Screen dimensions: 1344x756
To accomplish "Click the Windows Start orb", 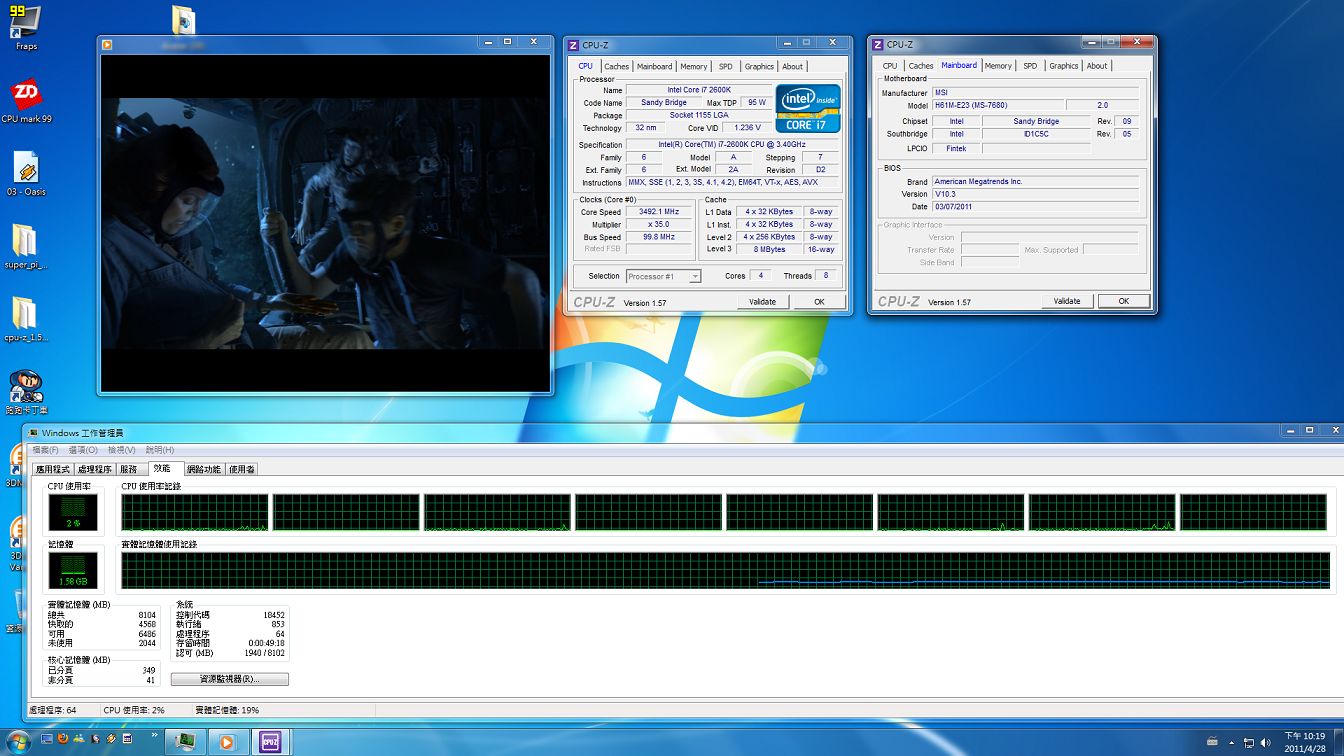I will pyautogui.click(x=18, y=741).
